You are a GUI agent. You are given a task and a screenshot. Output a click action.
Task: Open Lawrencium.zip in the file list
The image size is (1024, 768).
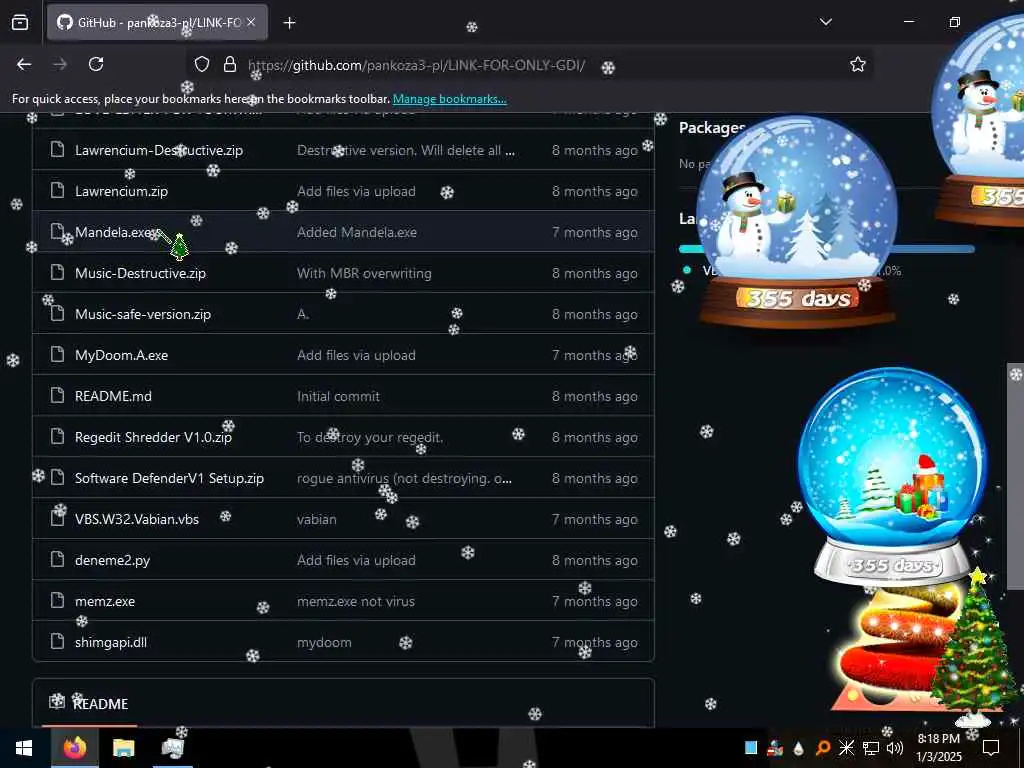tap(121, 191)
